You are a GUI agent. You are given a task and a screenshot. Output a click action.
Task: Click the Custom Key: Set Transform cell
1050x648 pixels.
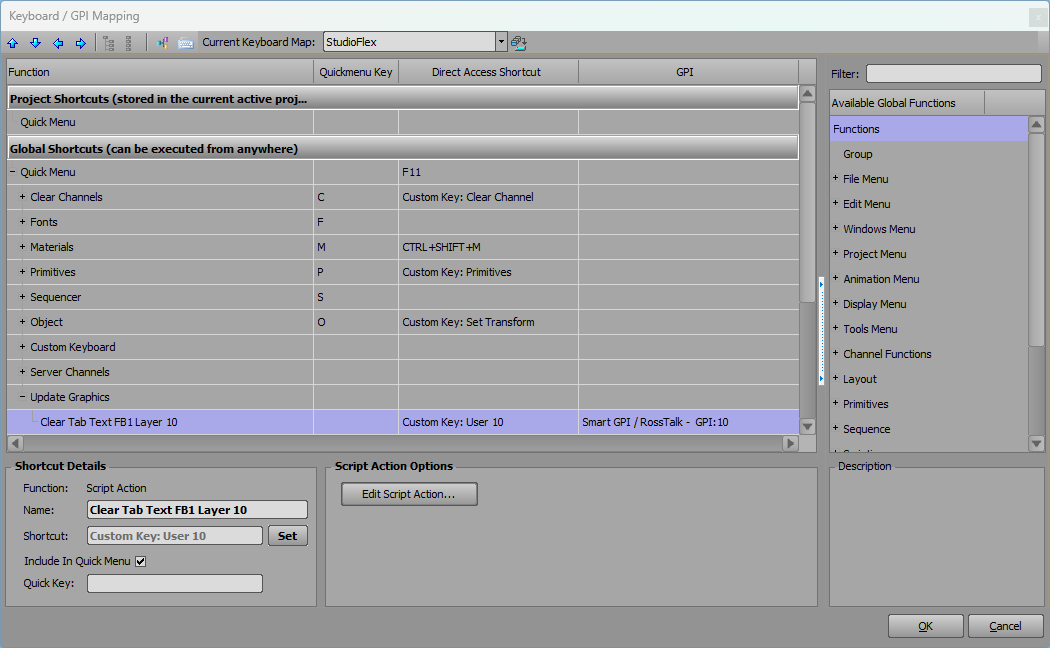pyautogui.click(x=488, y=322)
